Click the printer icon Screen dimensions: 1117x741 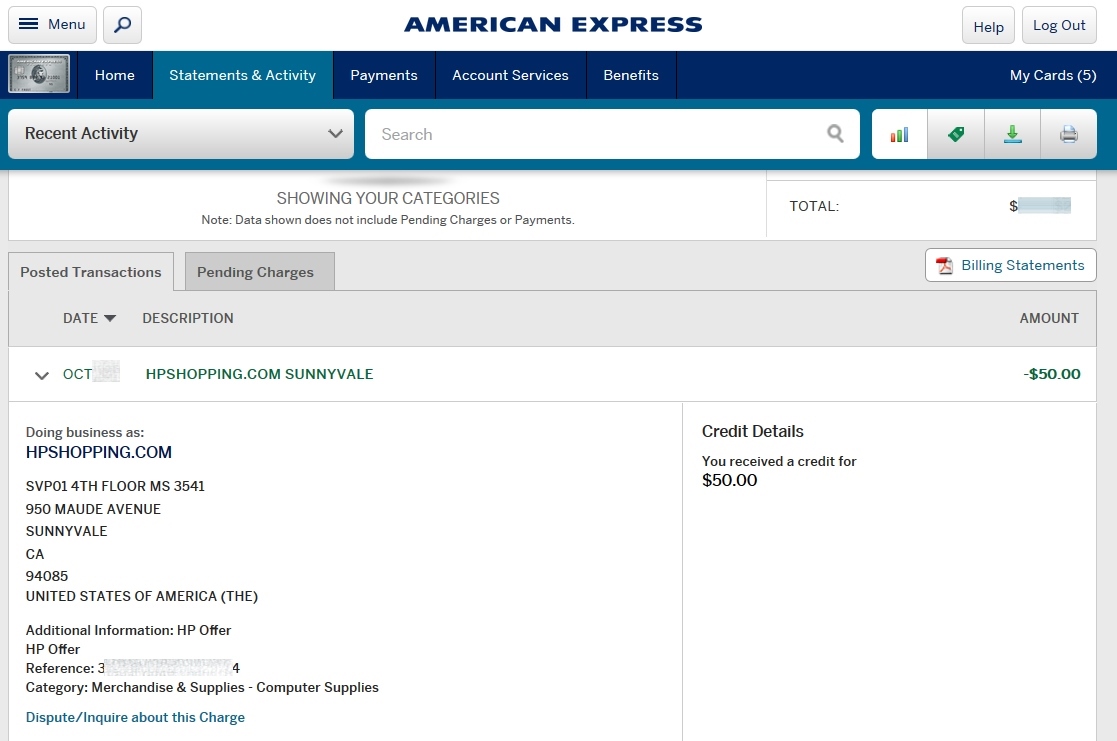coord(1068,134)
